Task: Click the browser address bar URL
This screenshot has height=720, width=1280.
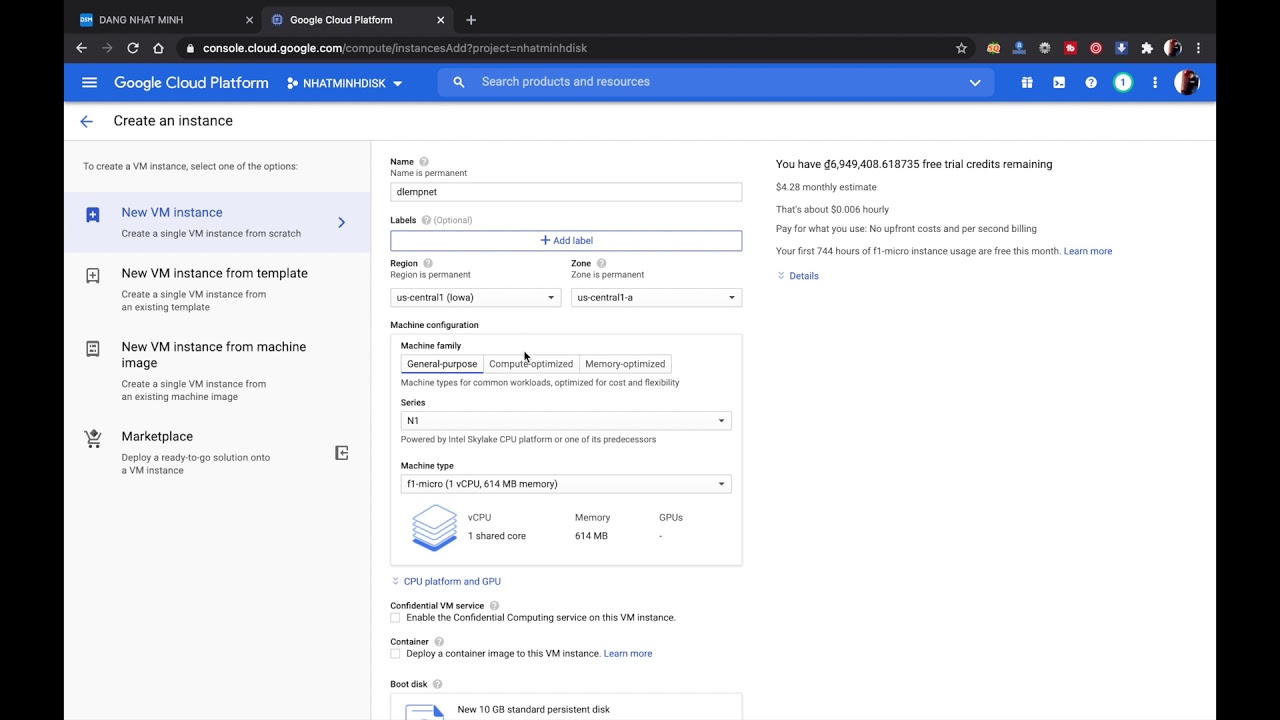Action: tap(395, 48)
